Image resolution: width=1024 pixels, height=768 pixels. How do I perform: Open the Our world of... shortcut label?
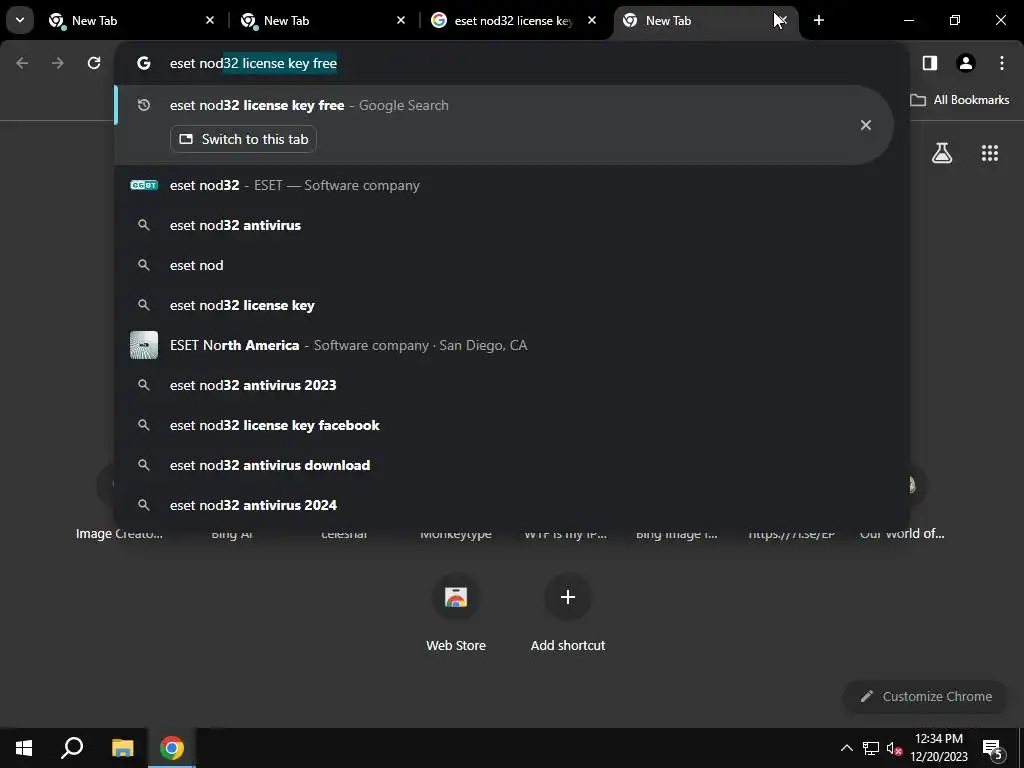click(902, 534)
